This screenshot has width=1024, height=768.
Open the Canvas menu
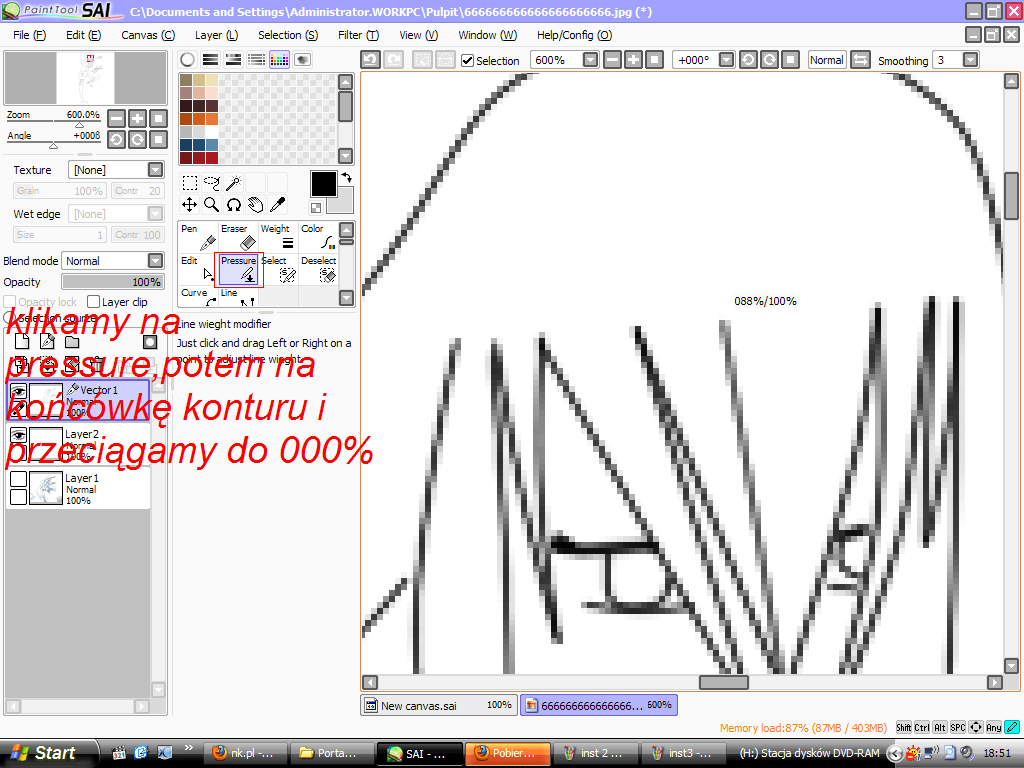click(148, 35)
